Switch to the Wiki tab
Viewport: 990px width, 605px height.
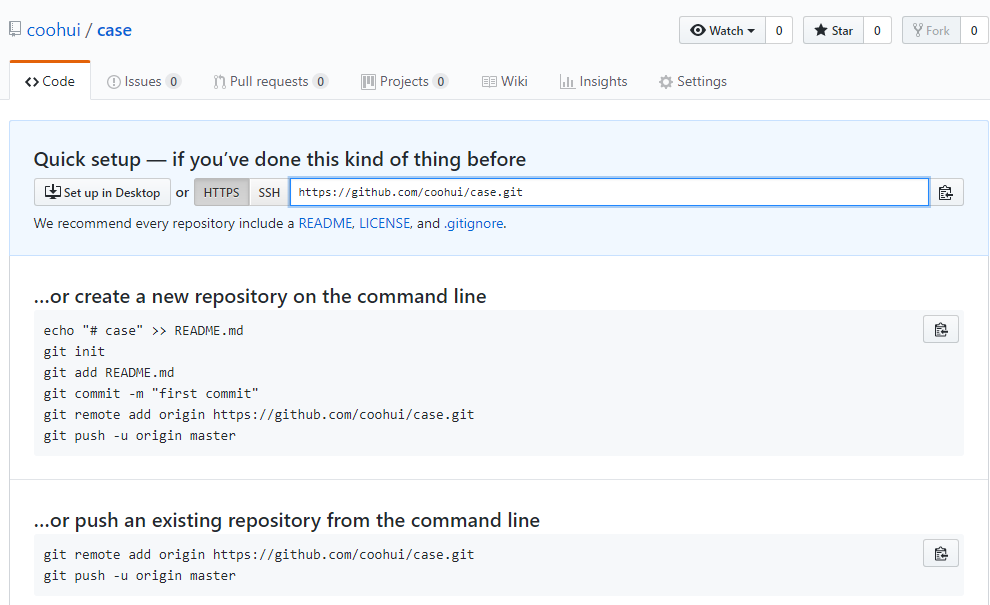point(504,81)
